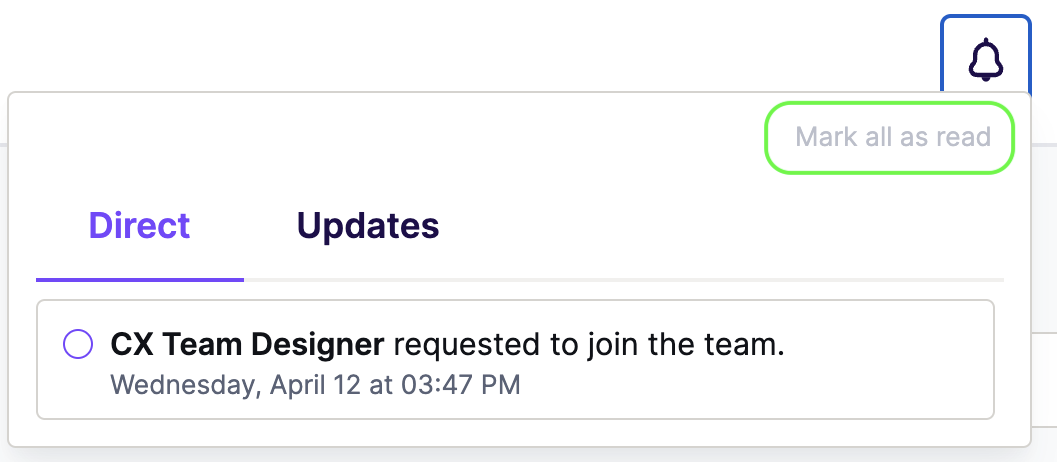Click the 03:47 PM time text
This screenshot has height=462, width=1057.
(x=461, y=385)
